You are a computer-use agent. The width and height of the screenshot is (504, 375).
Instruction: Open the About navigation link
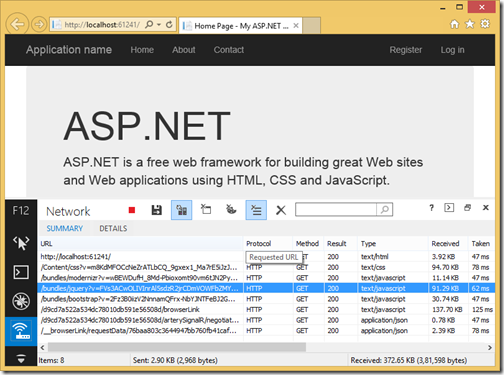point(184,50)
